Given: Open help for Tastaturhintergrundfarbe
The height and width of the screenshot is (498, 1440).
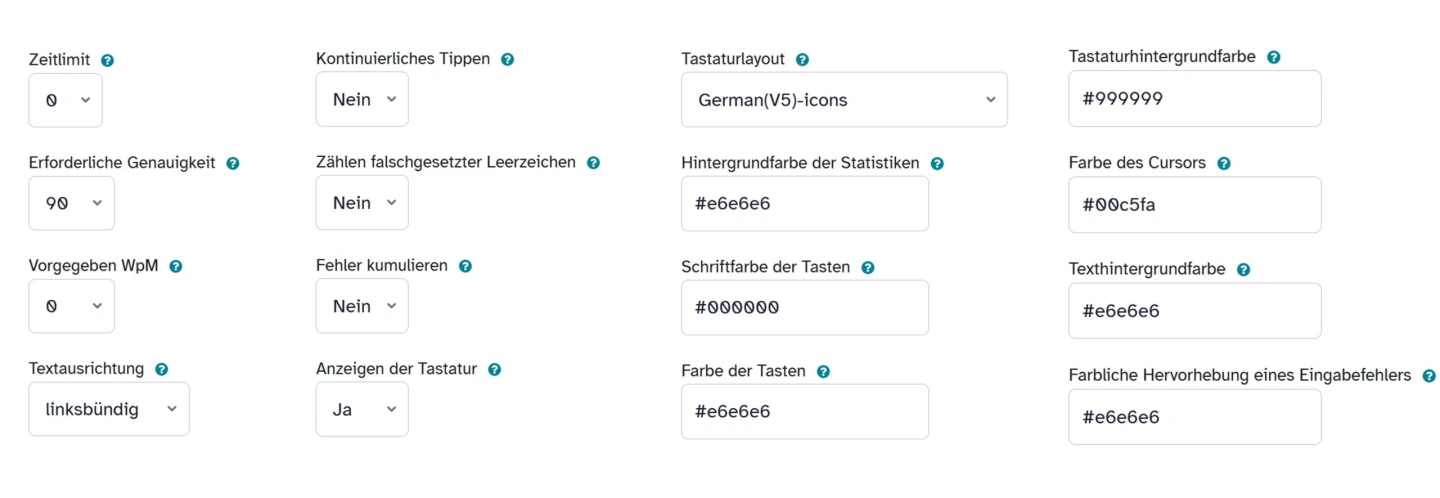Looking at the screenshot, I should [1274, 57].
